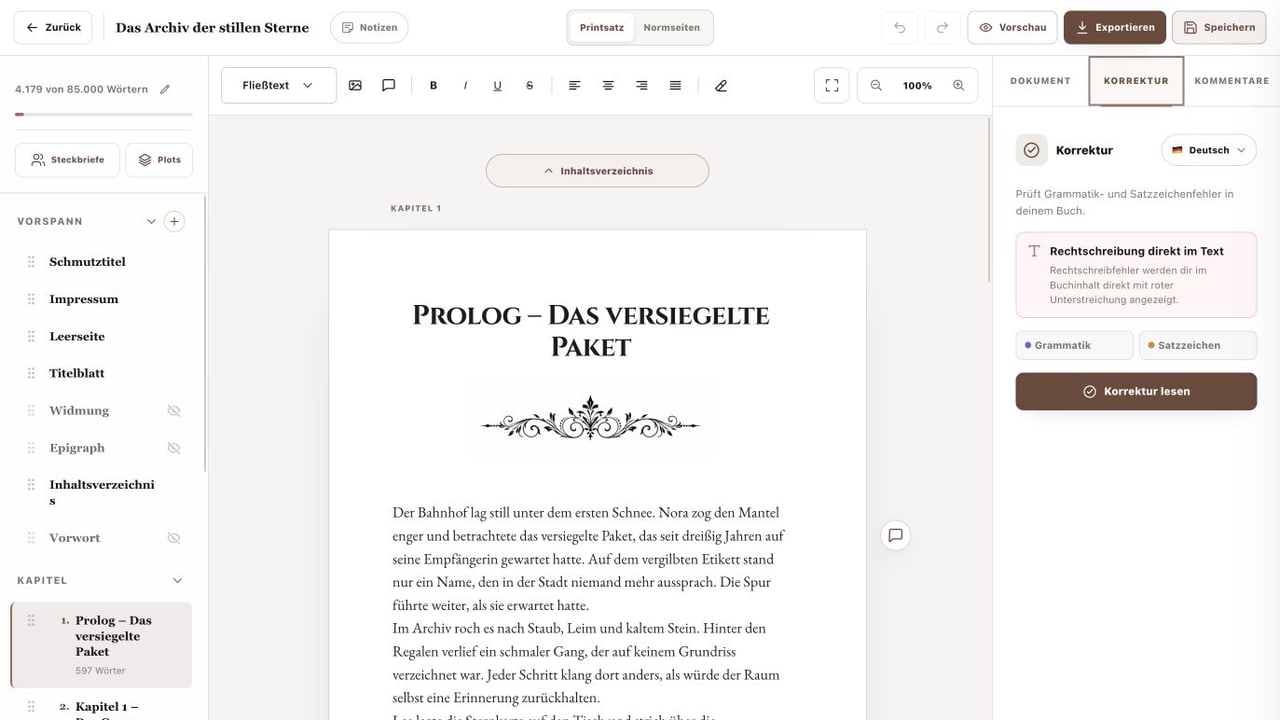
Task: Click the drag handle for Schmutztitel
Action: click(x=31, y=262)
